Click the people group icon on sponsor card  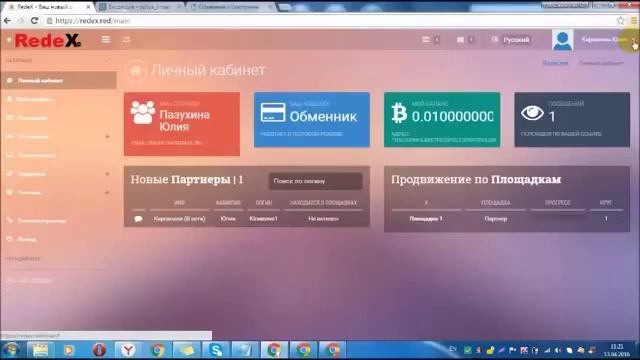(x=143, y=113)
